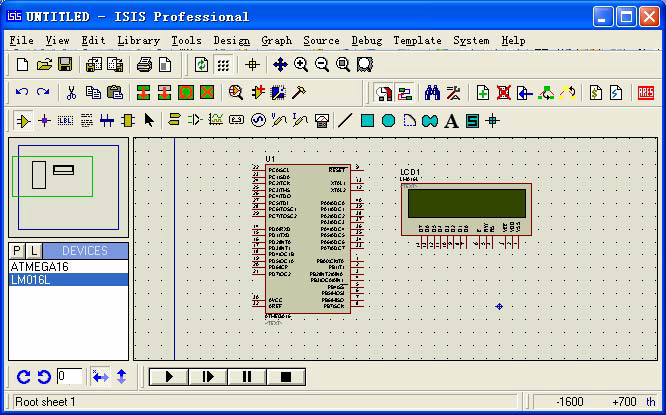Click the Print icon in toolbar
666x415 pixels.
click(144, 65)
